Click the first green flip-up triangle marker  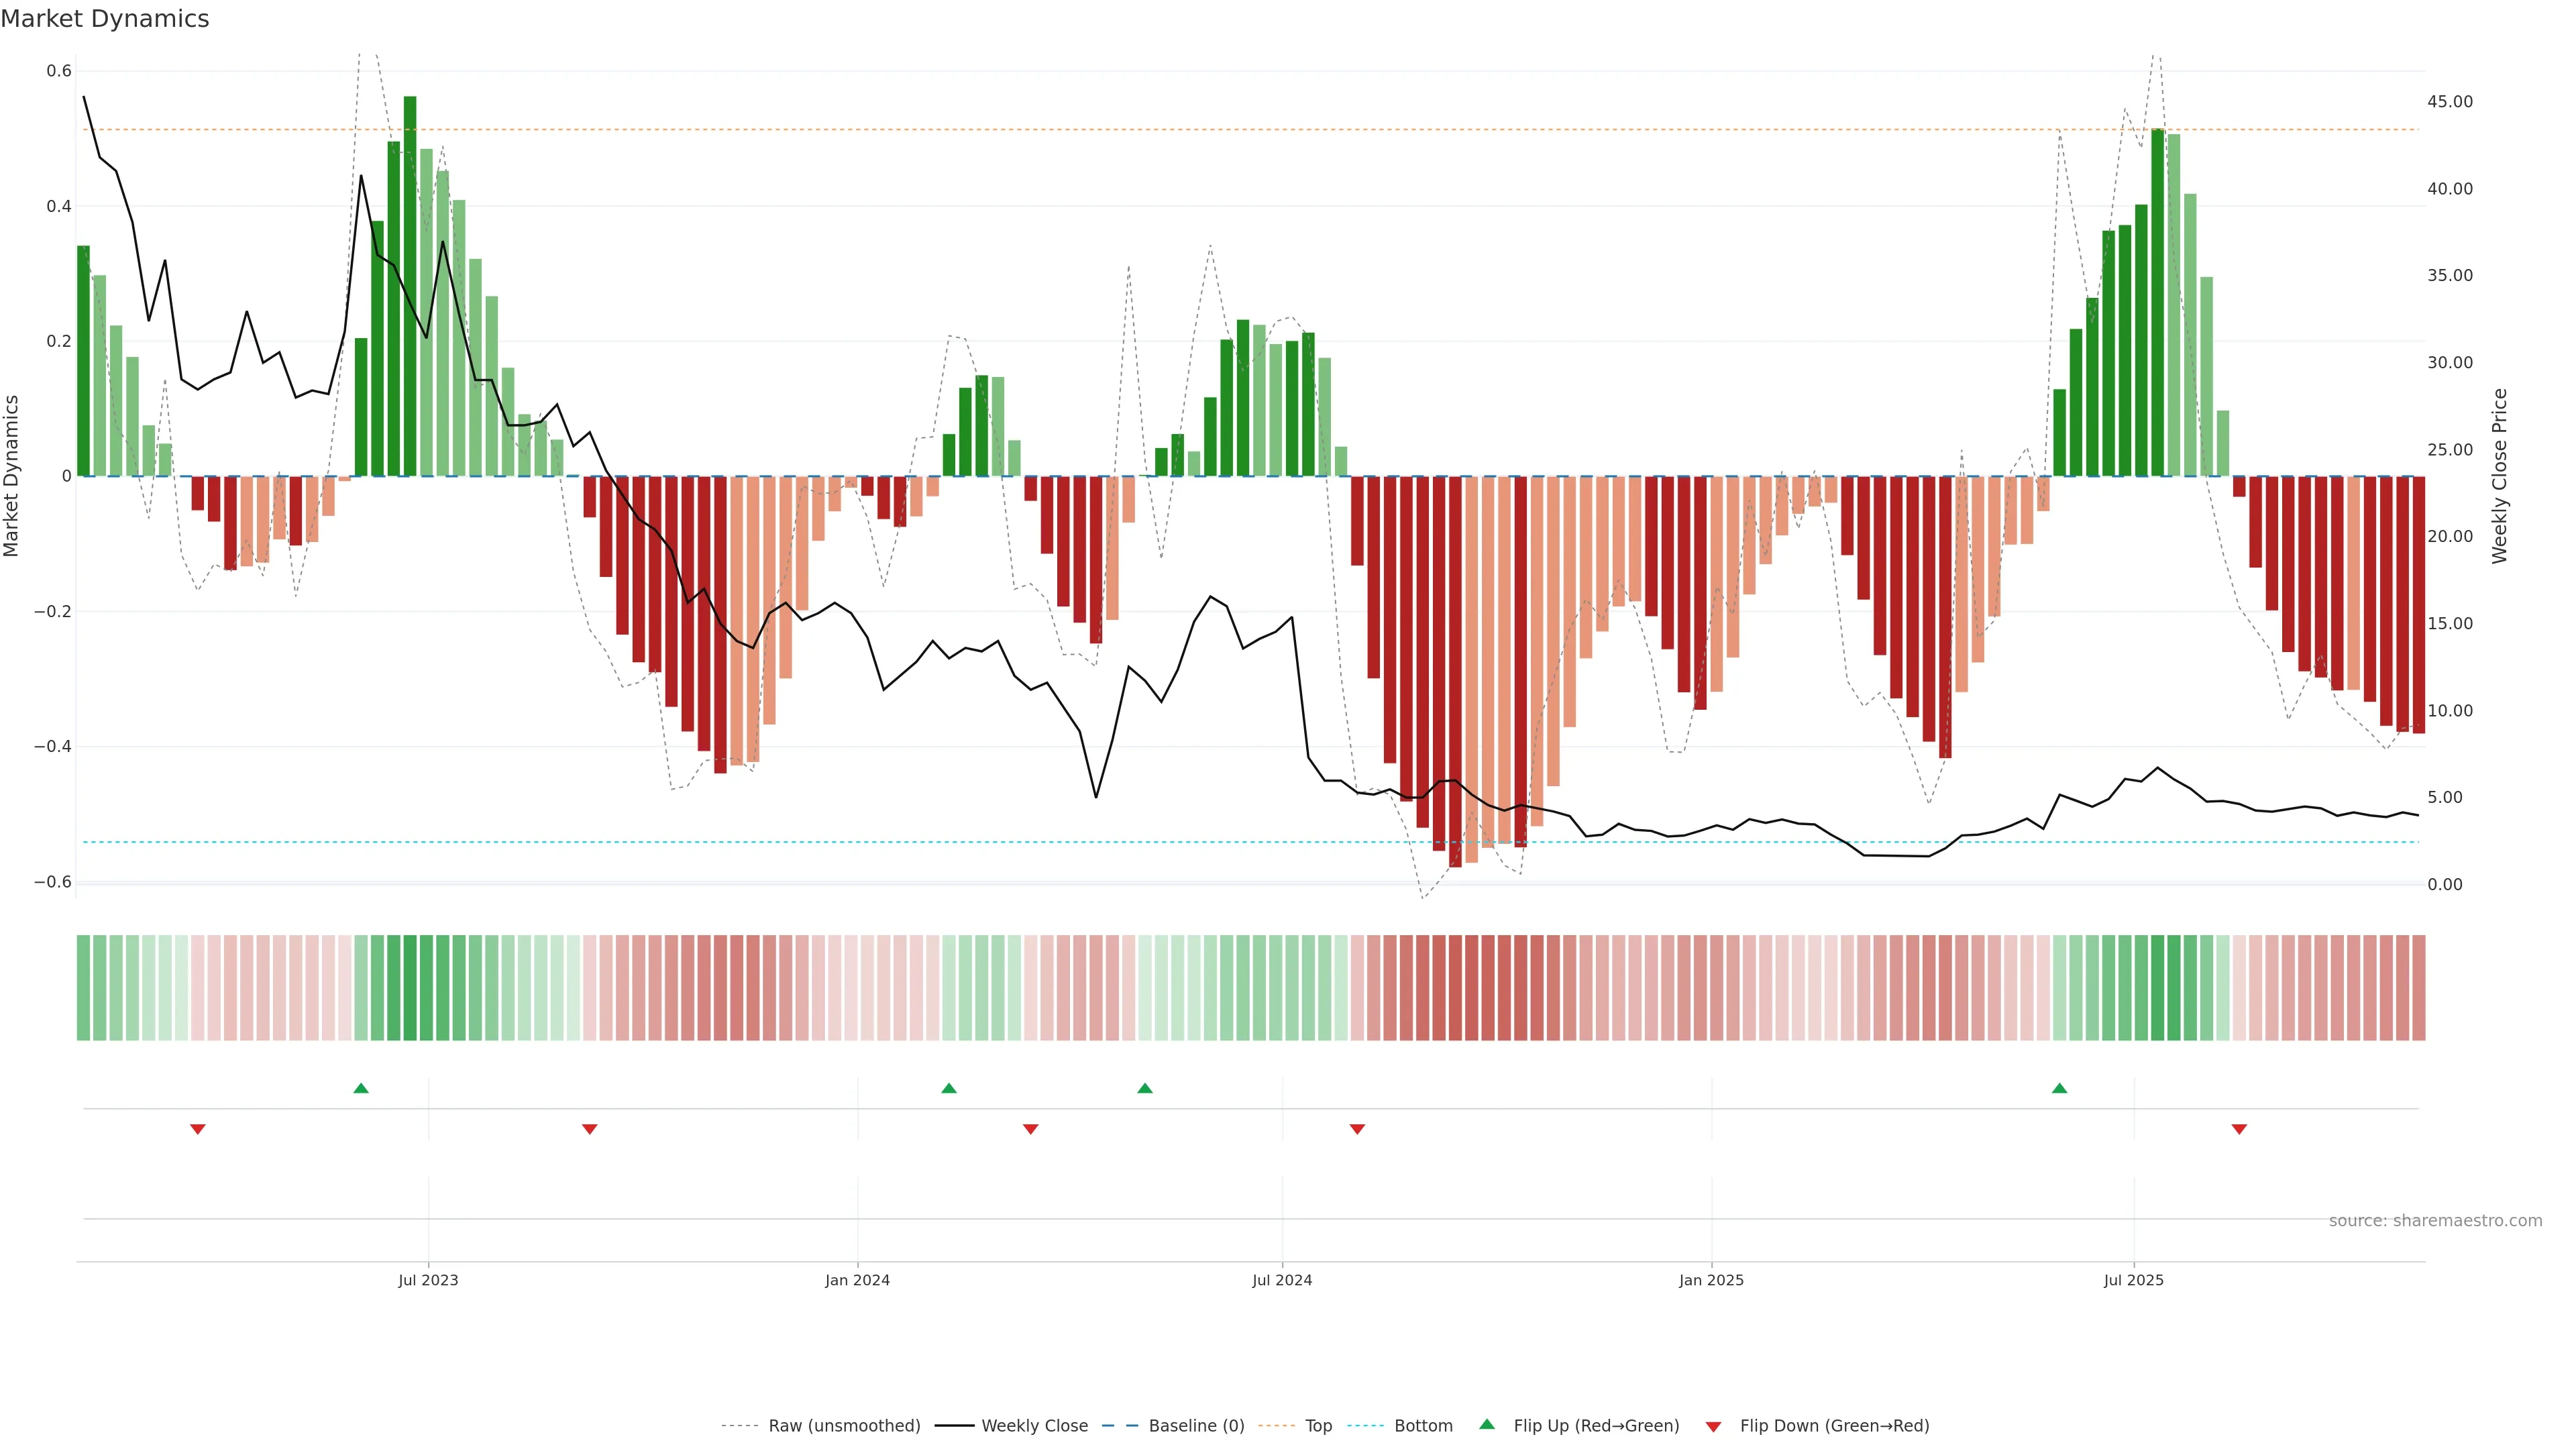[x=361, y=1088]
